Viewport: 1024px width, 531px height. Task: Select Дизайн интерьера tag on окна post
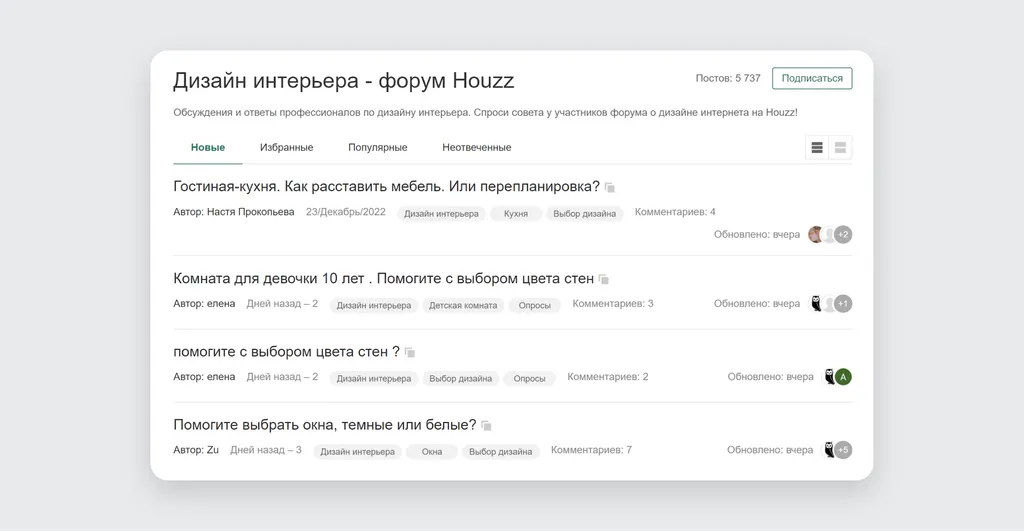pyautogui.click(x=357, y=451)
